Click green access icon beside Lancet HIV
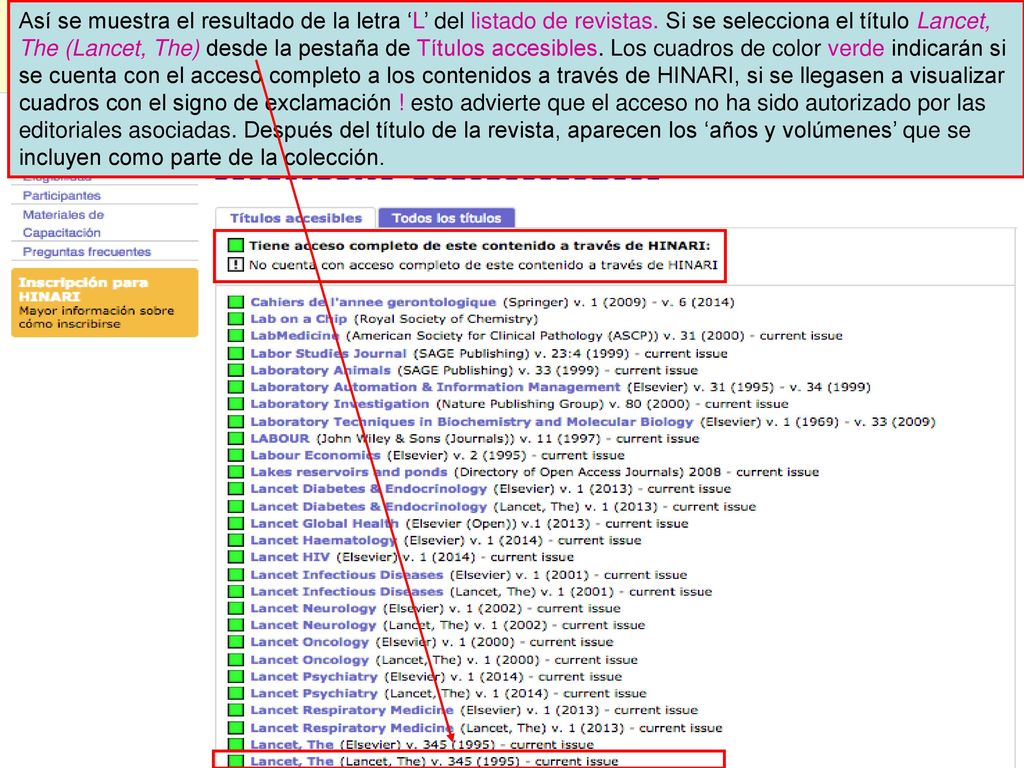This screenshot has height=768, width=1024. [236, 557]
